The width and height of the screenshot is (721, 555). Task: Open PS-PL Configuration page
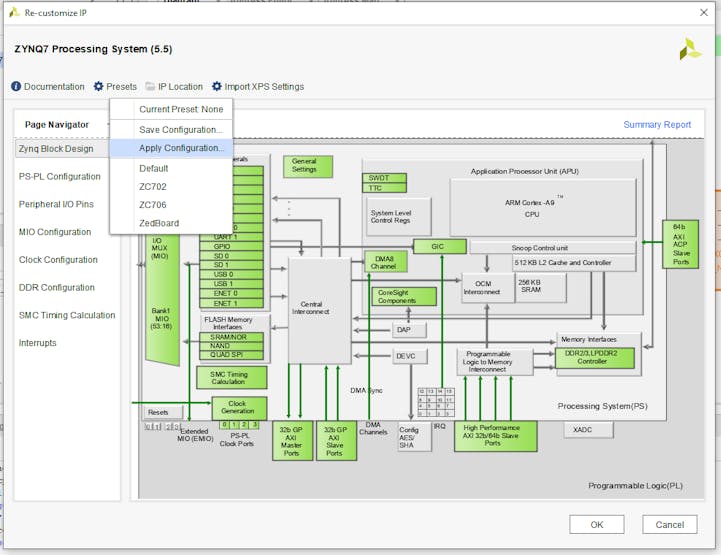(59, 177)
